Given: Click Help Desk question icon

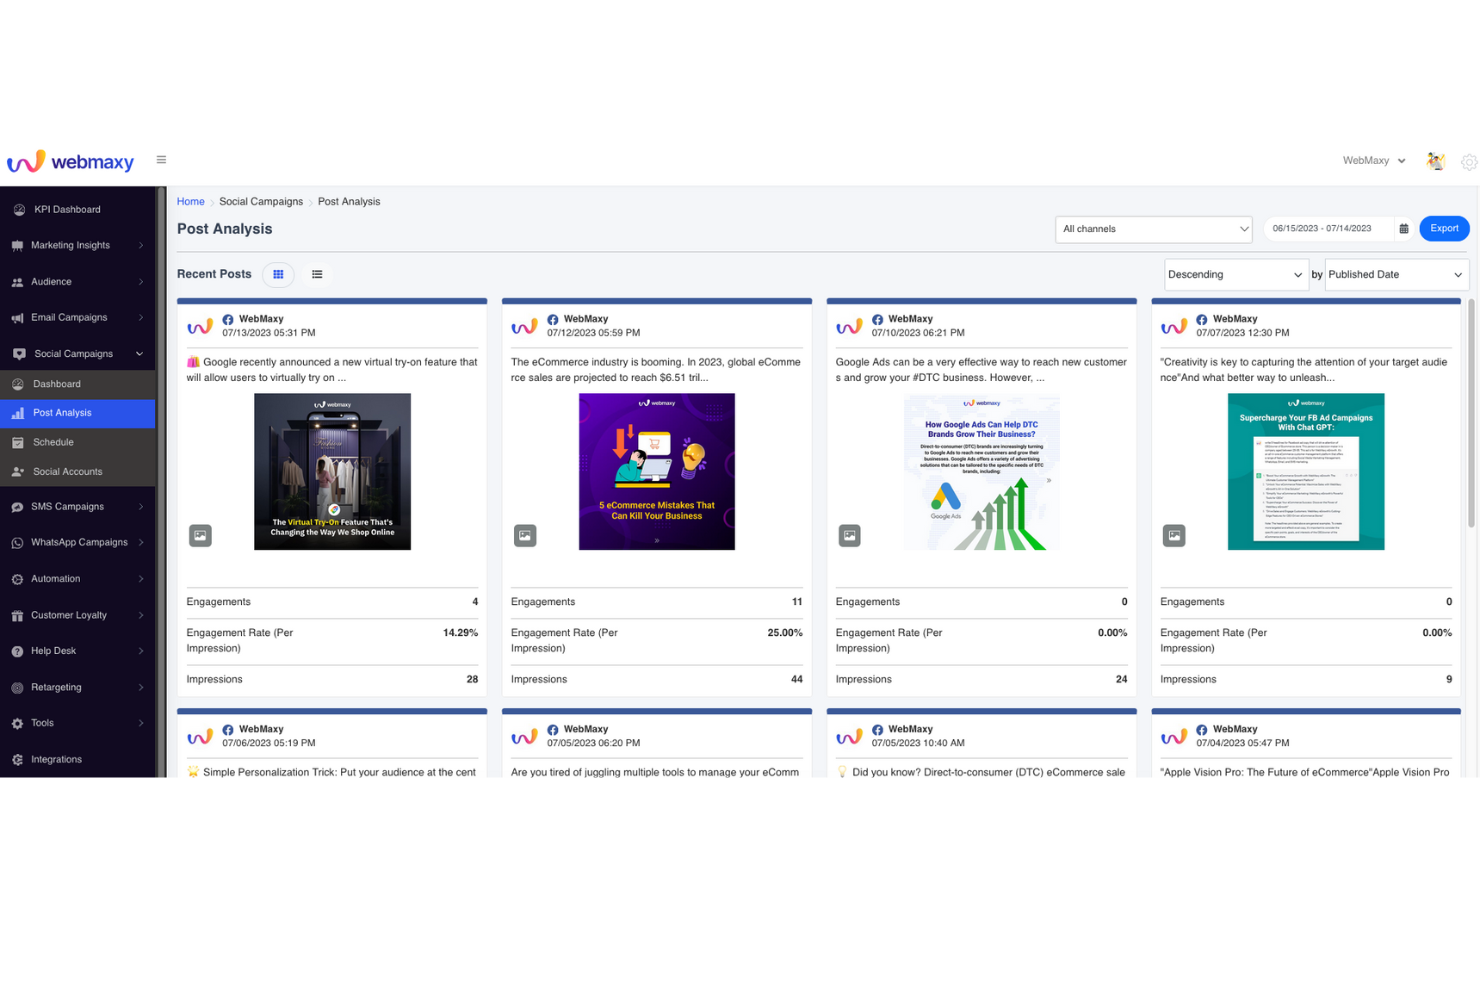Looking at the screenshot, I should tap(18, 651).
